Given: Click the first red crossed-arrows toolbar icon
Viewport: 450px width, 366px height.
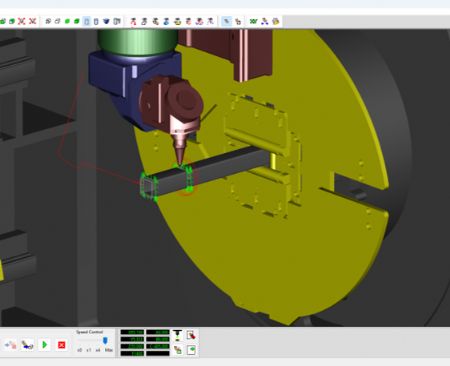Looking at the screenshot, I should pos(22,21).
